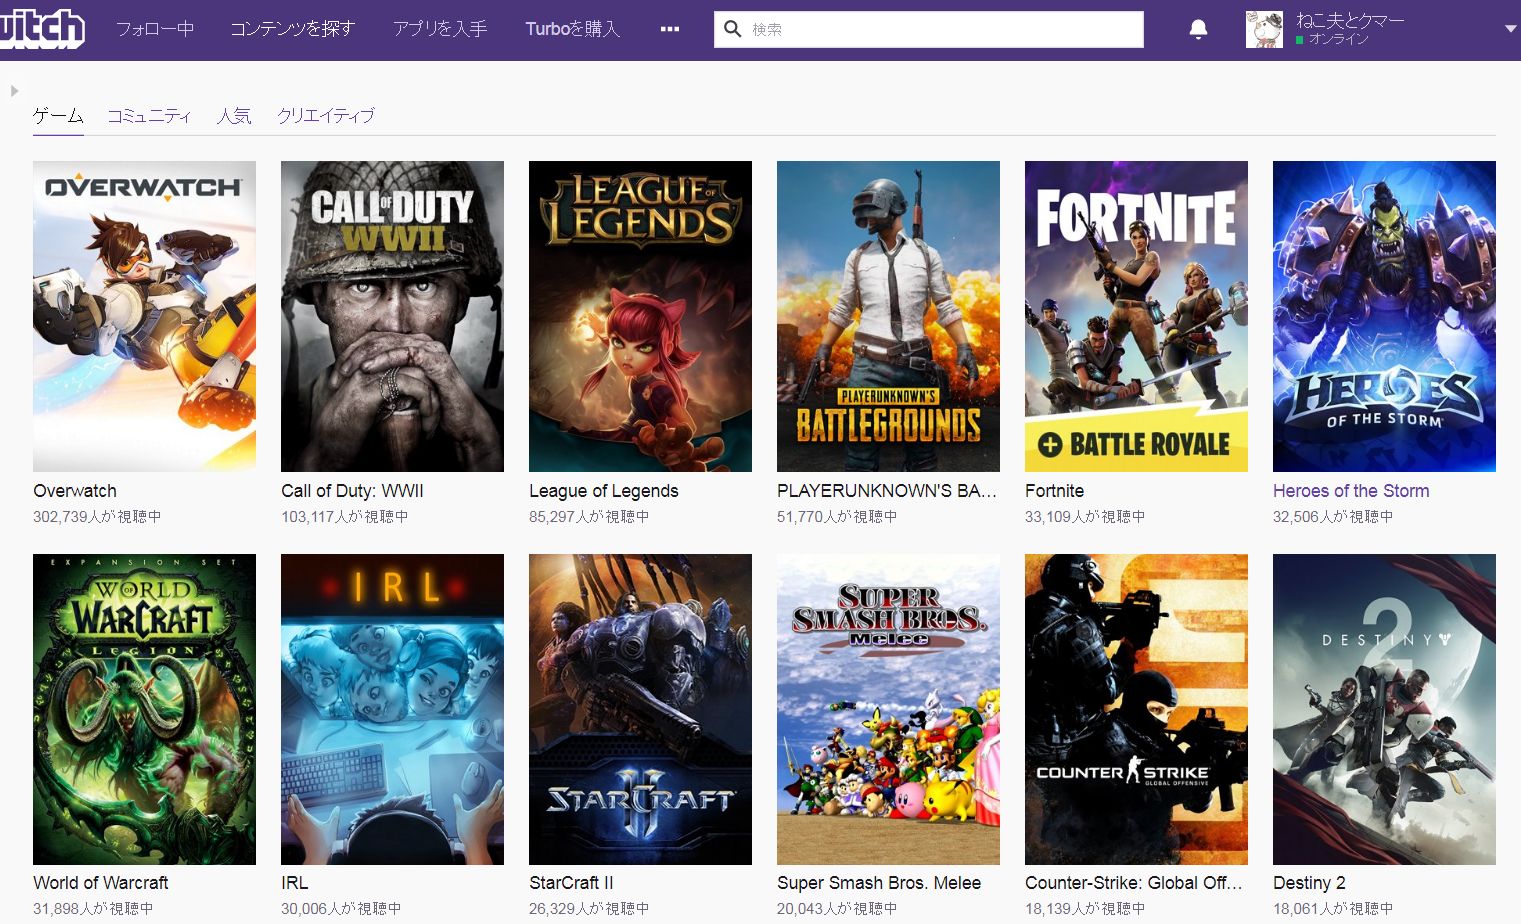
Task: Click the ねこ夫とクマー username
Action: point(1350,20)
